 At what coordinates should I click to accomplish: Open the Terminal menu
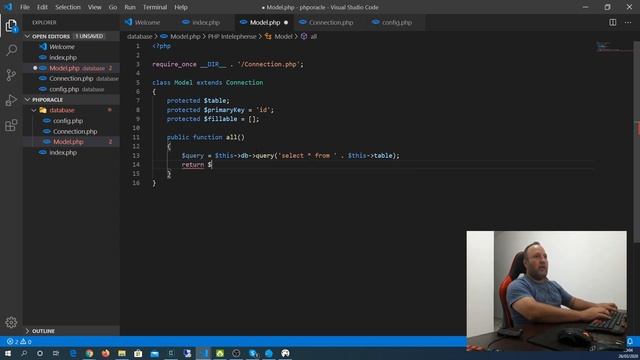click(155, 7)
